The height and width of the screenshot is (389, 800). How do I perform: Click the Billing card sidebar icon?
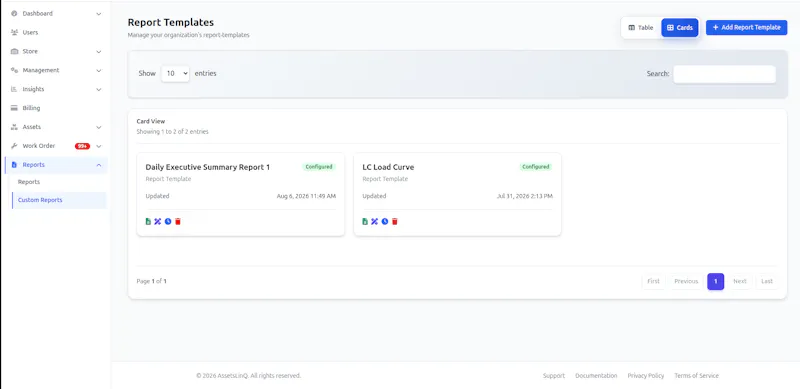(14, 108)
